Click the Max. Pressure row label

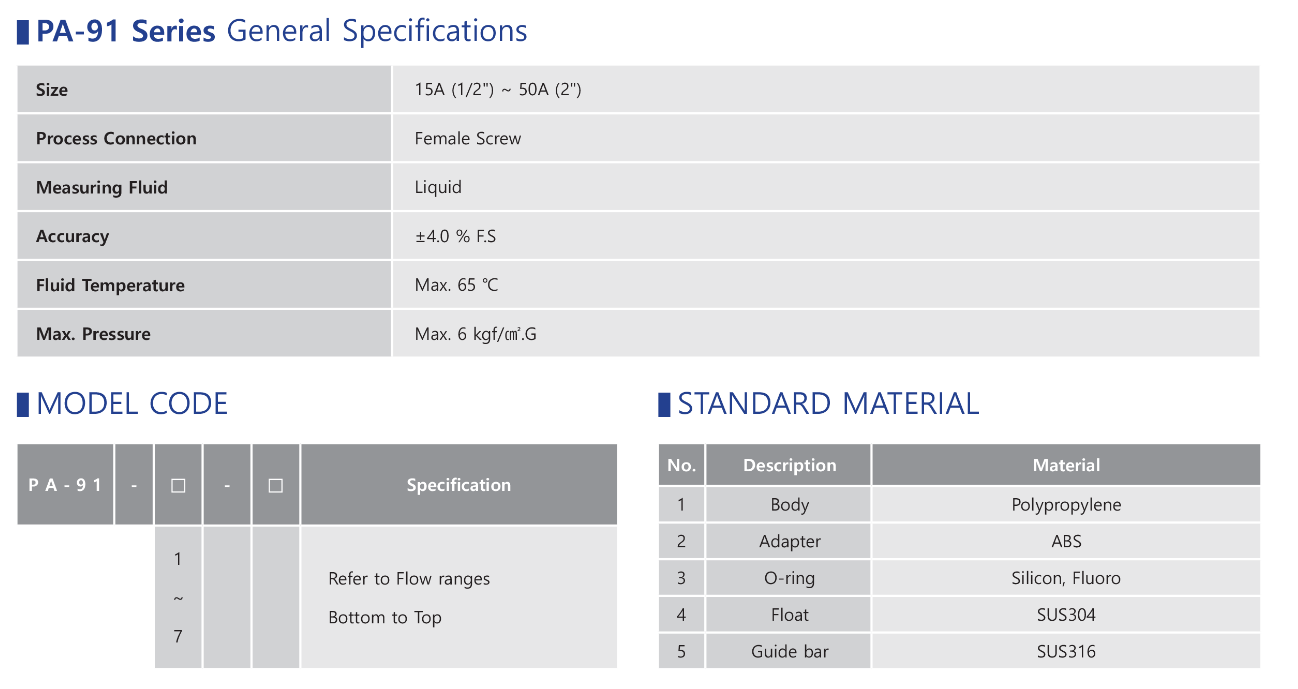pos(204,334)
